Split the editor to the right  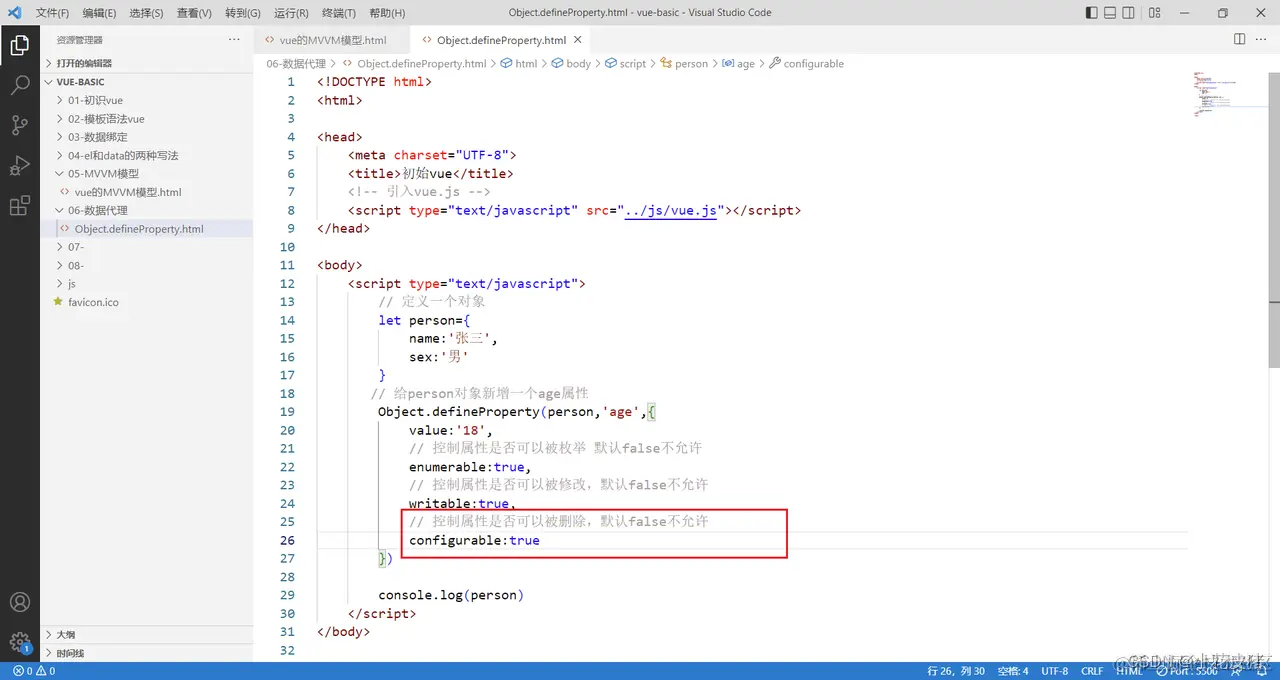(1239, 39)
